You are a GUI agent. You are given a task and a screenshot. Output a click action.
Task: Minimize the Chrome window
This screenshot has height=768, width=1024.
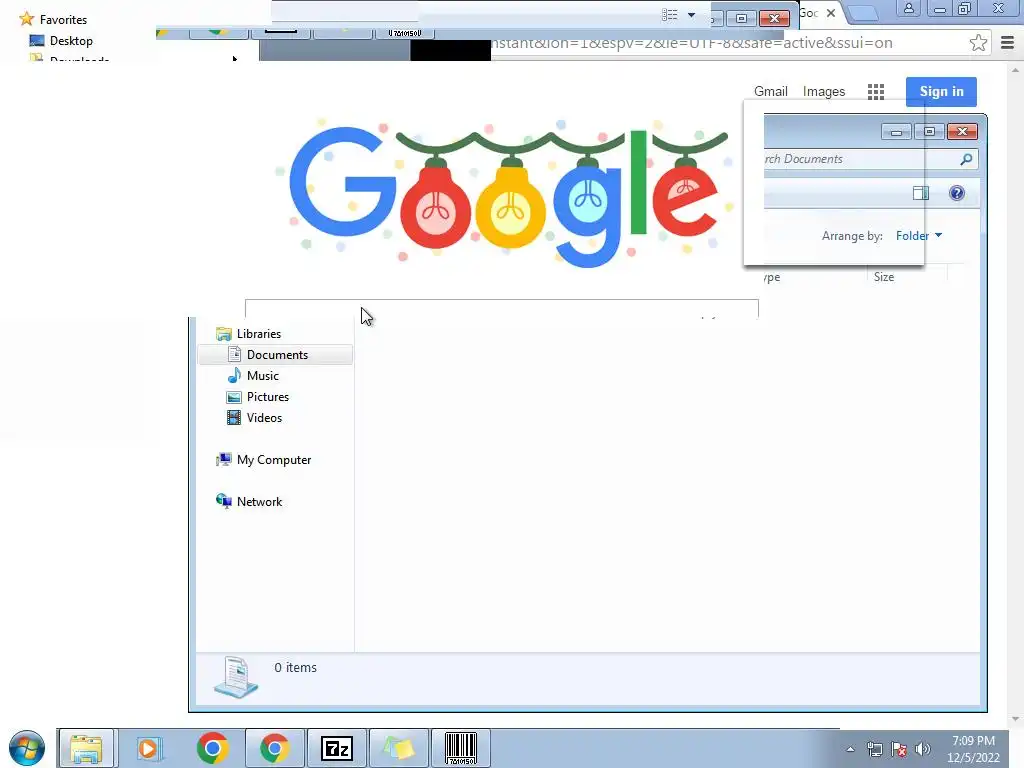click(x=939, y=9)
